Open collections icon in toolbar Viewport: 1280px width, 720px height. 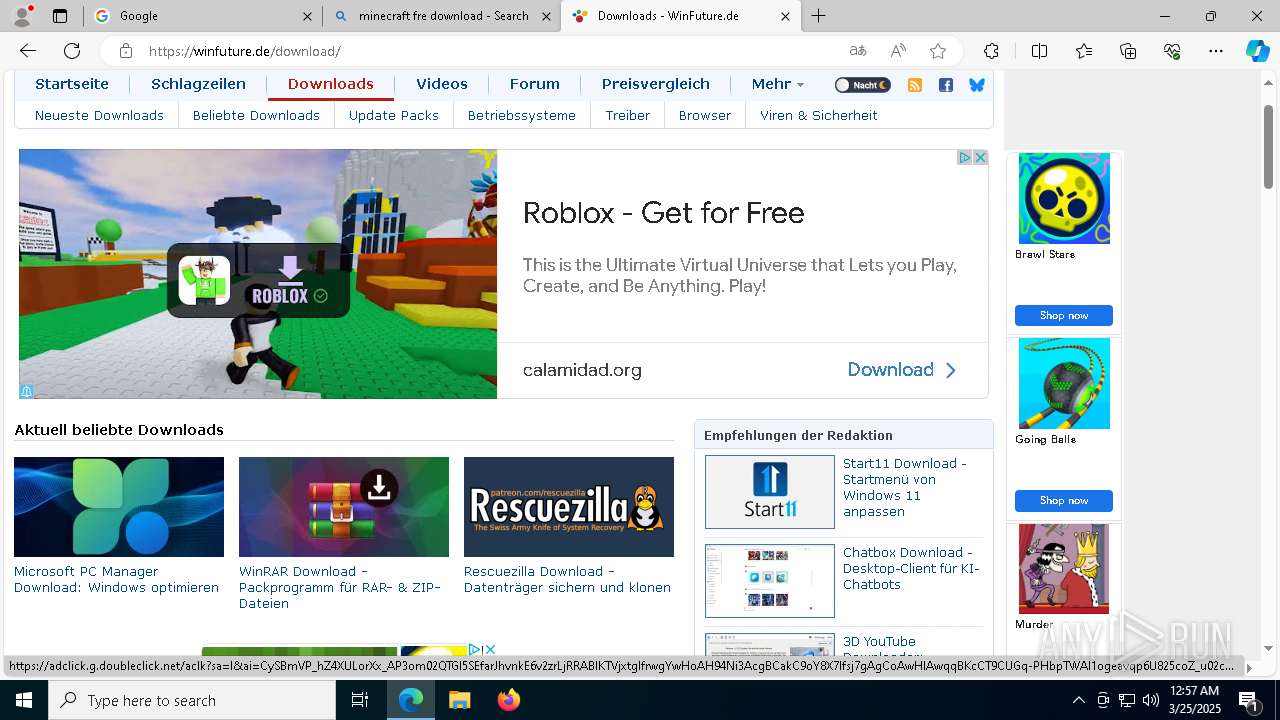(x=1128, y=51)
